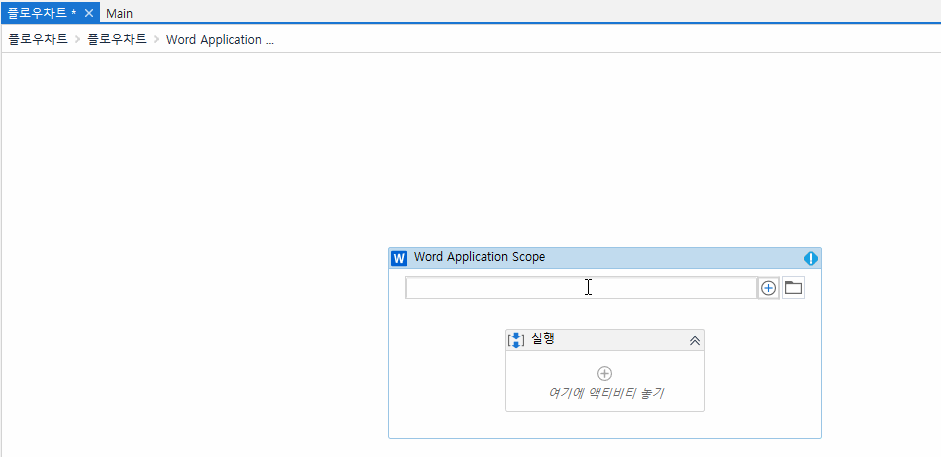Viewport: 941px width, 457px height.
Task: Switch to the Main tab
Action: [119, 13]
